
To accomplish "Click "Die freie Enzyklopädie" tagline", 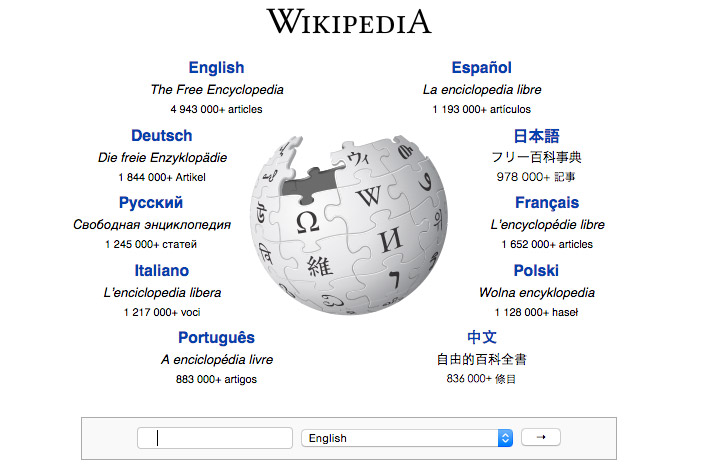I will (x=162, y=157).
